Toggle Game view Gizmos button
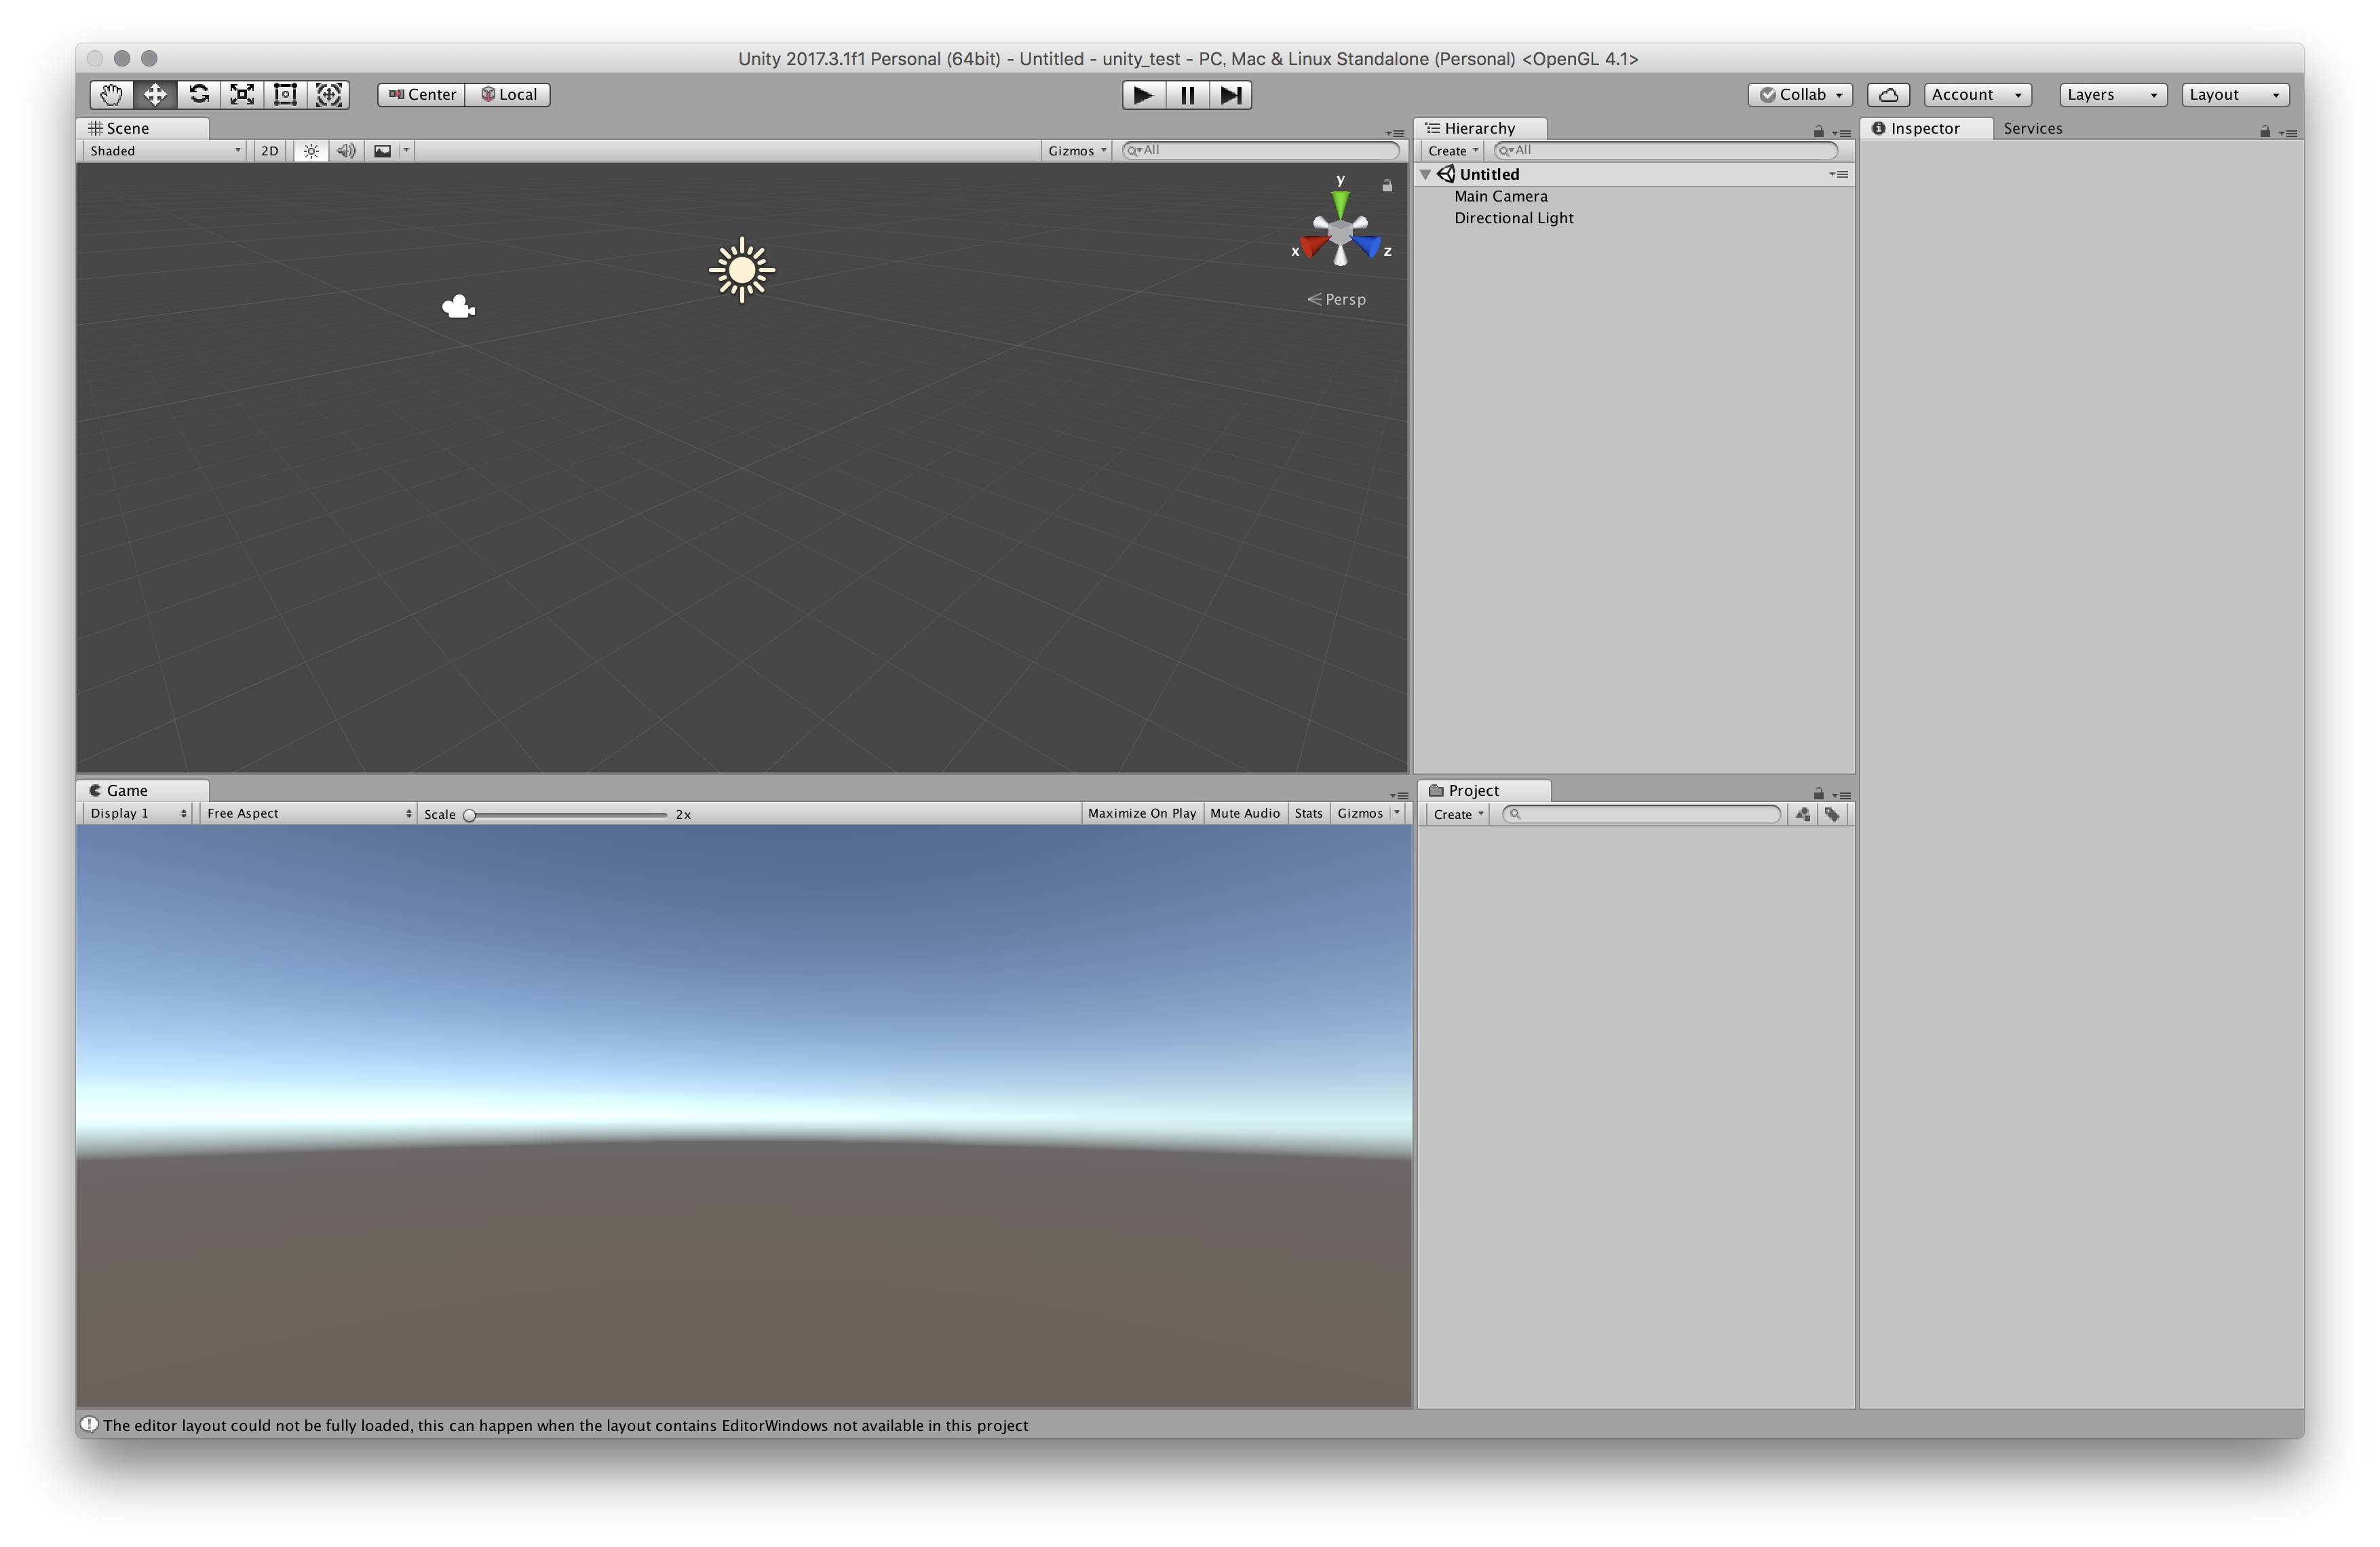Image resolution: width=2380 pixels, height=1547 pixels. pyautogui.click(x=1360, y=813)
